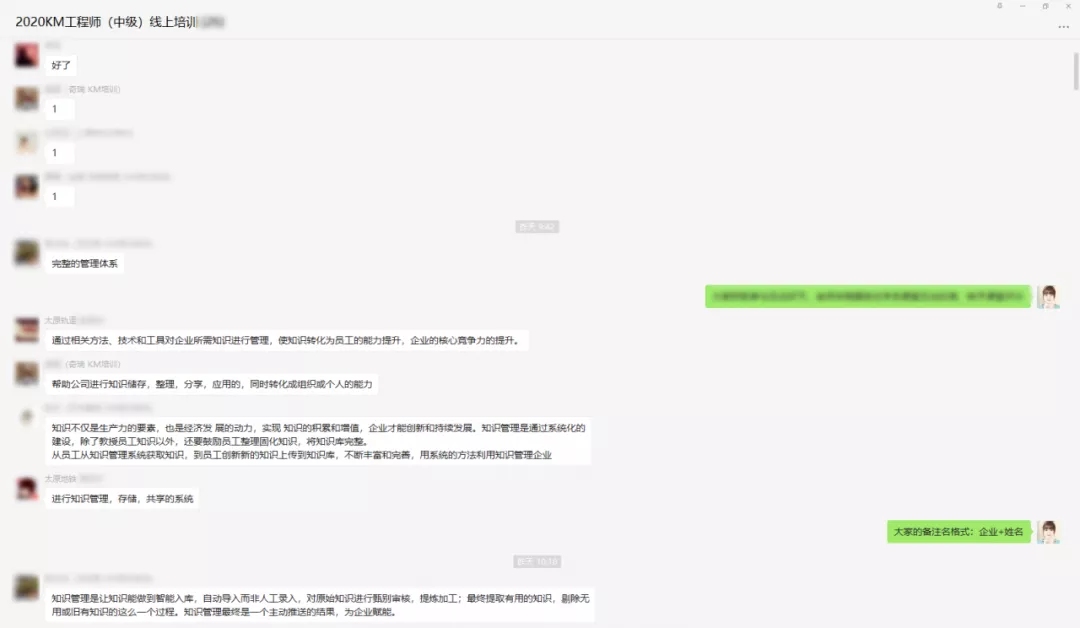Open the chat info three-dots menu
Viewport: 1080px width, 628px height.
1063,27
